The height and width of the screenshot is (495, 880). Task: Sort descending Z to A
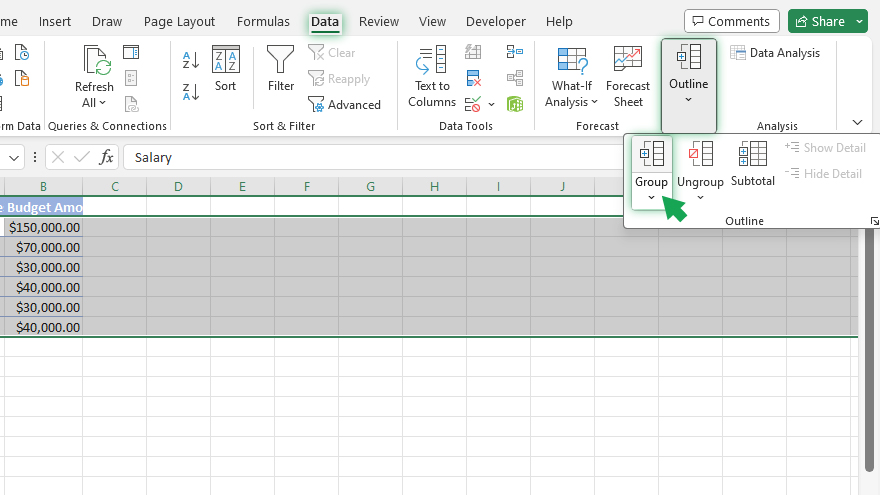(191, 91)
